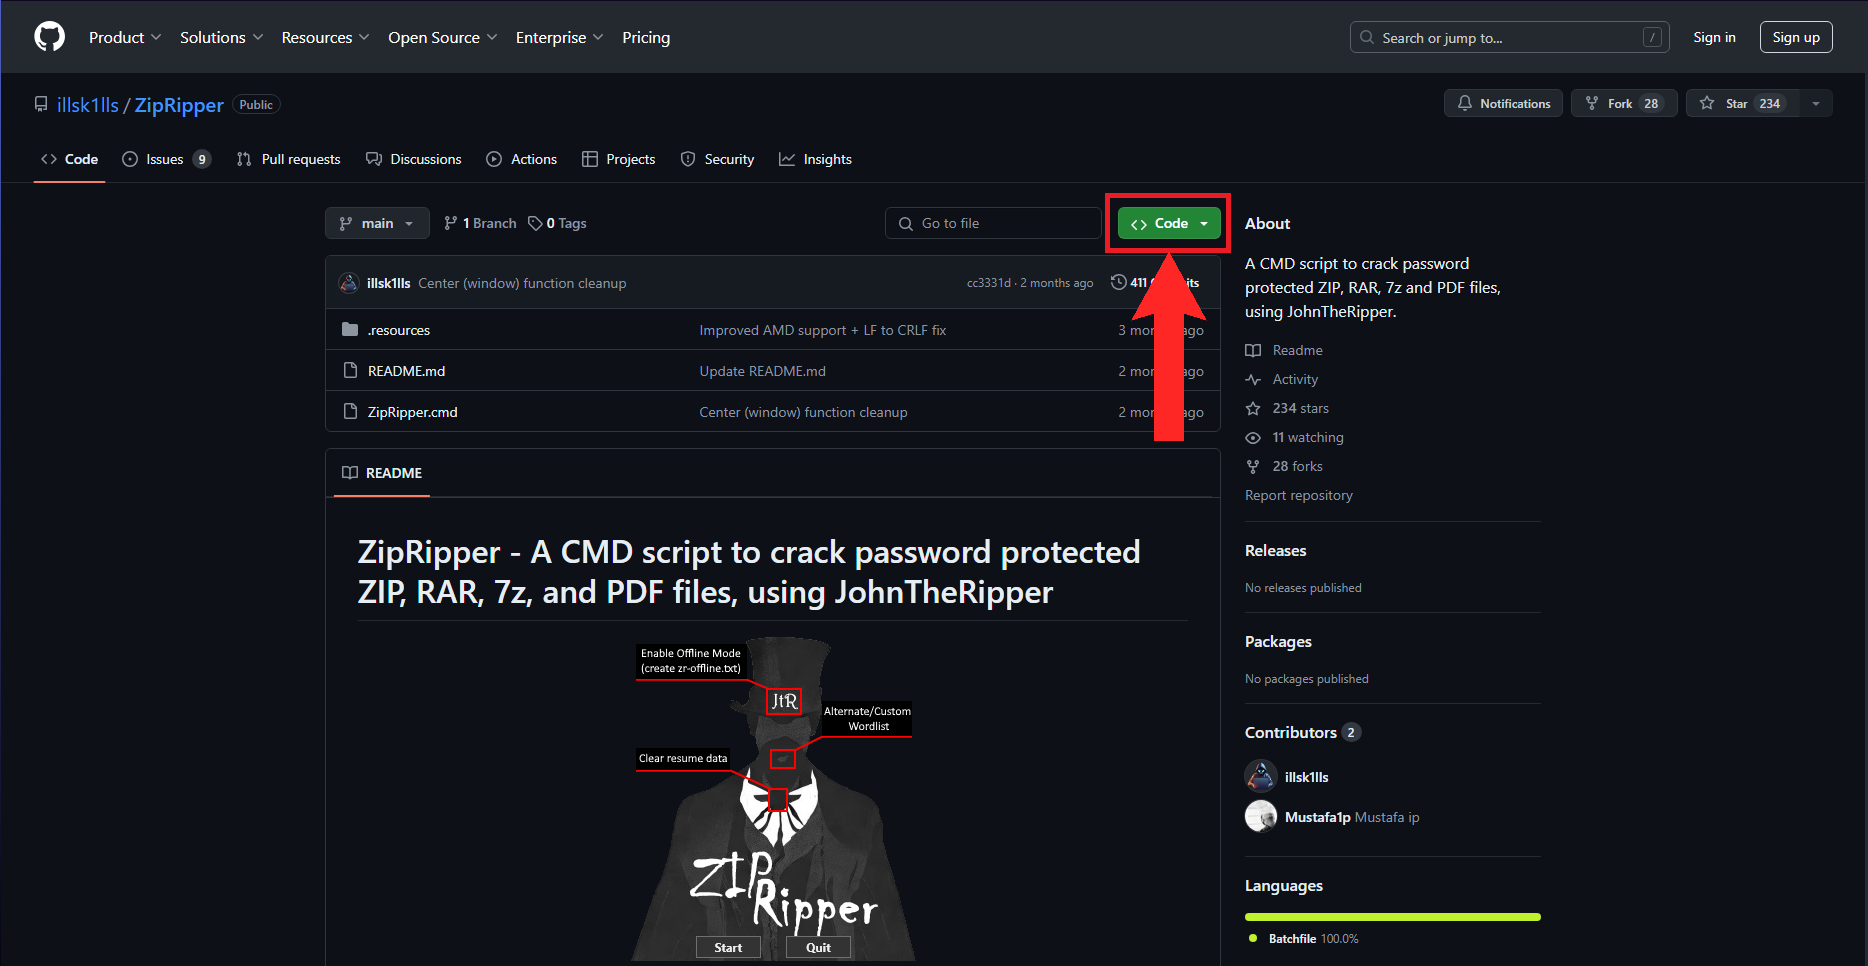This screenshot has width=1868, height=966.
Task: Expand the Solutions menu
Action: pos(222,37)
